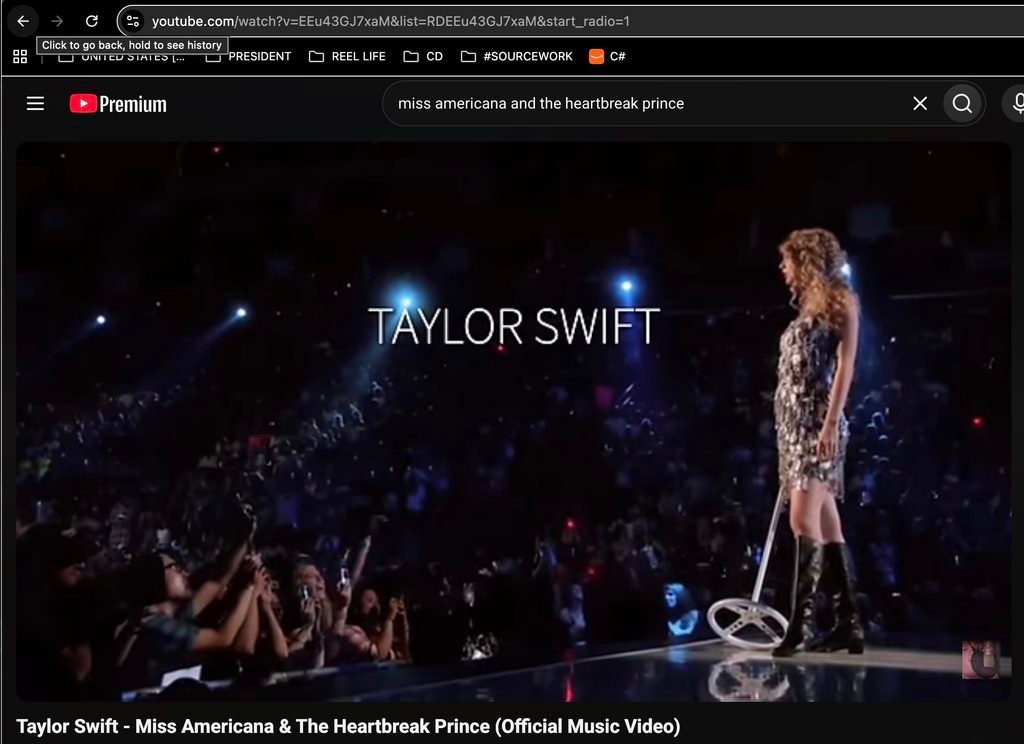View site information icon beside URL
This screenshot has height=744, width=1024.
(x=133, y=21)
